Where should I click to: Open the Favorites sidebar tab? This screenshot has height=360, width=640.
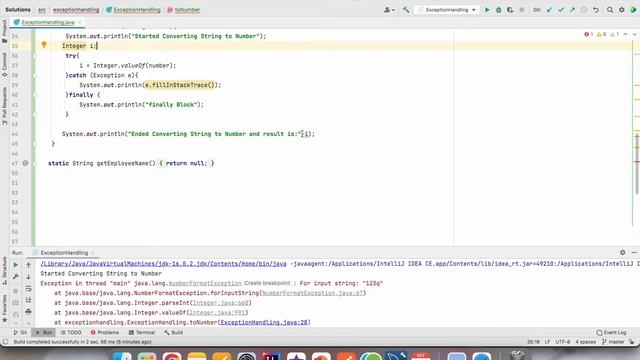coord(4,308)
